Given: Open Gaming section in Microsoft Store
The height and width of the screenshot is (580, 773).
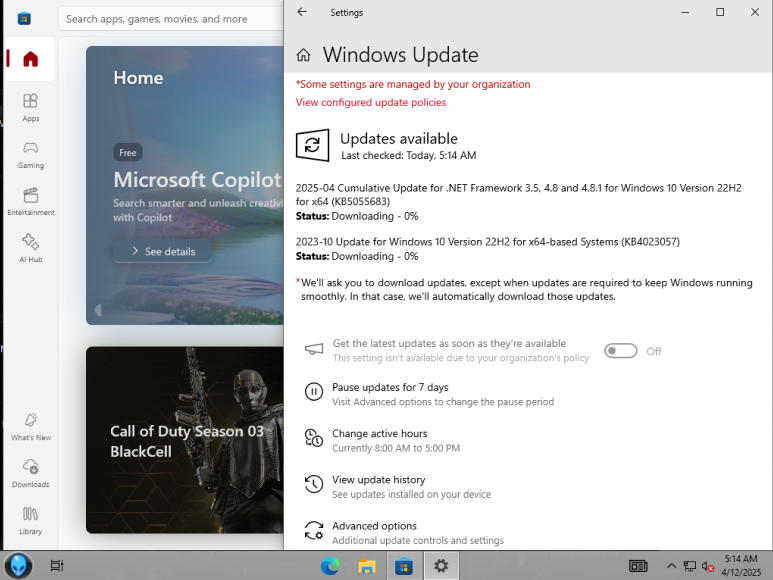Looking at the screenshot, I should coord(30,155).
